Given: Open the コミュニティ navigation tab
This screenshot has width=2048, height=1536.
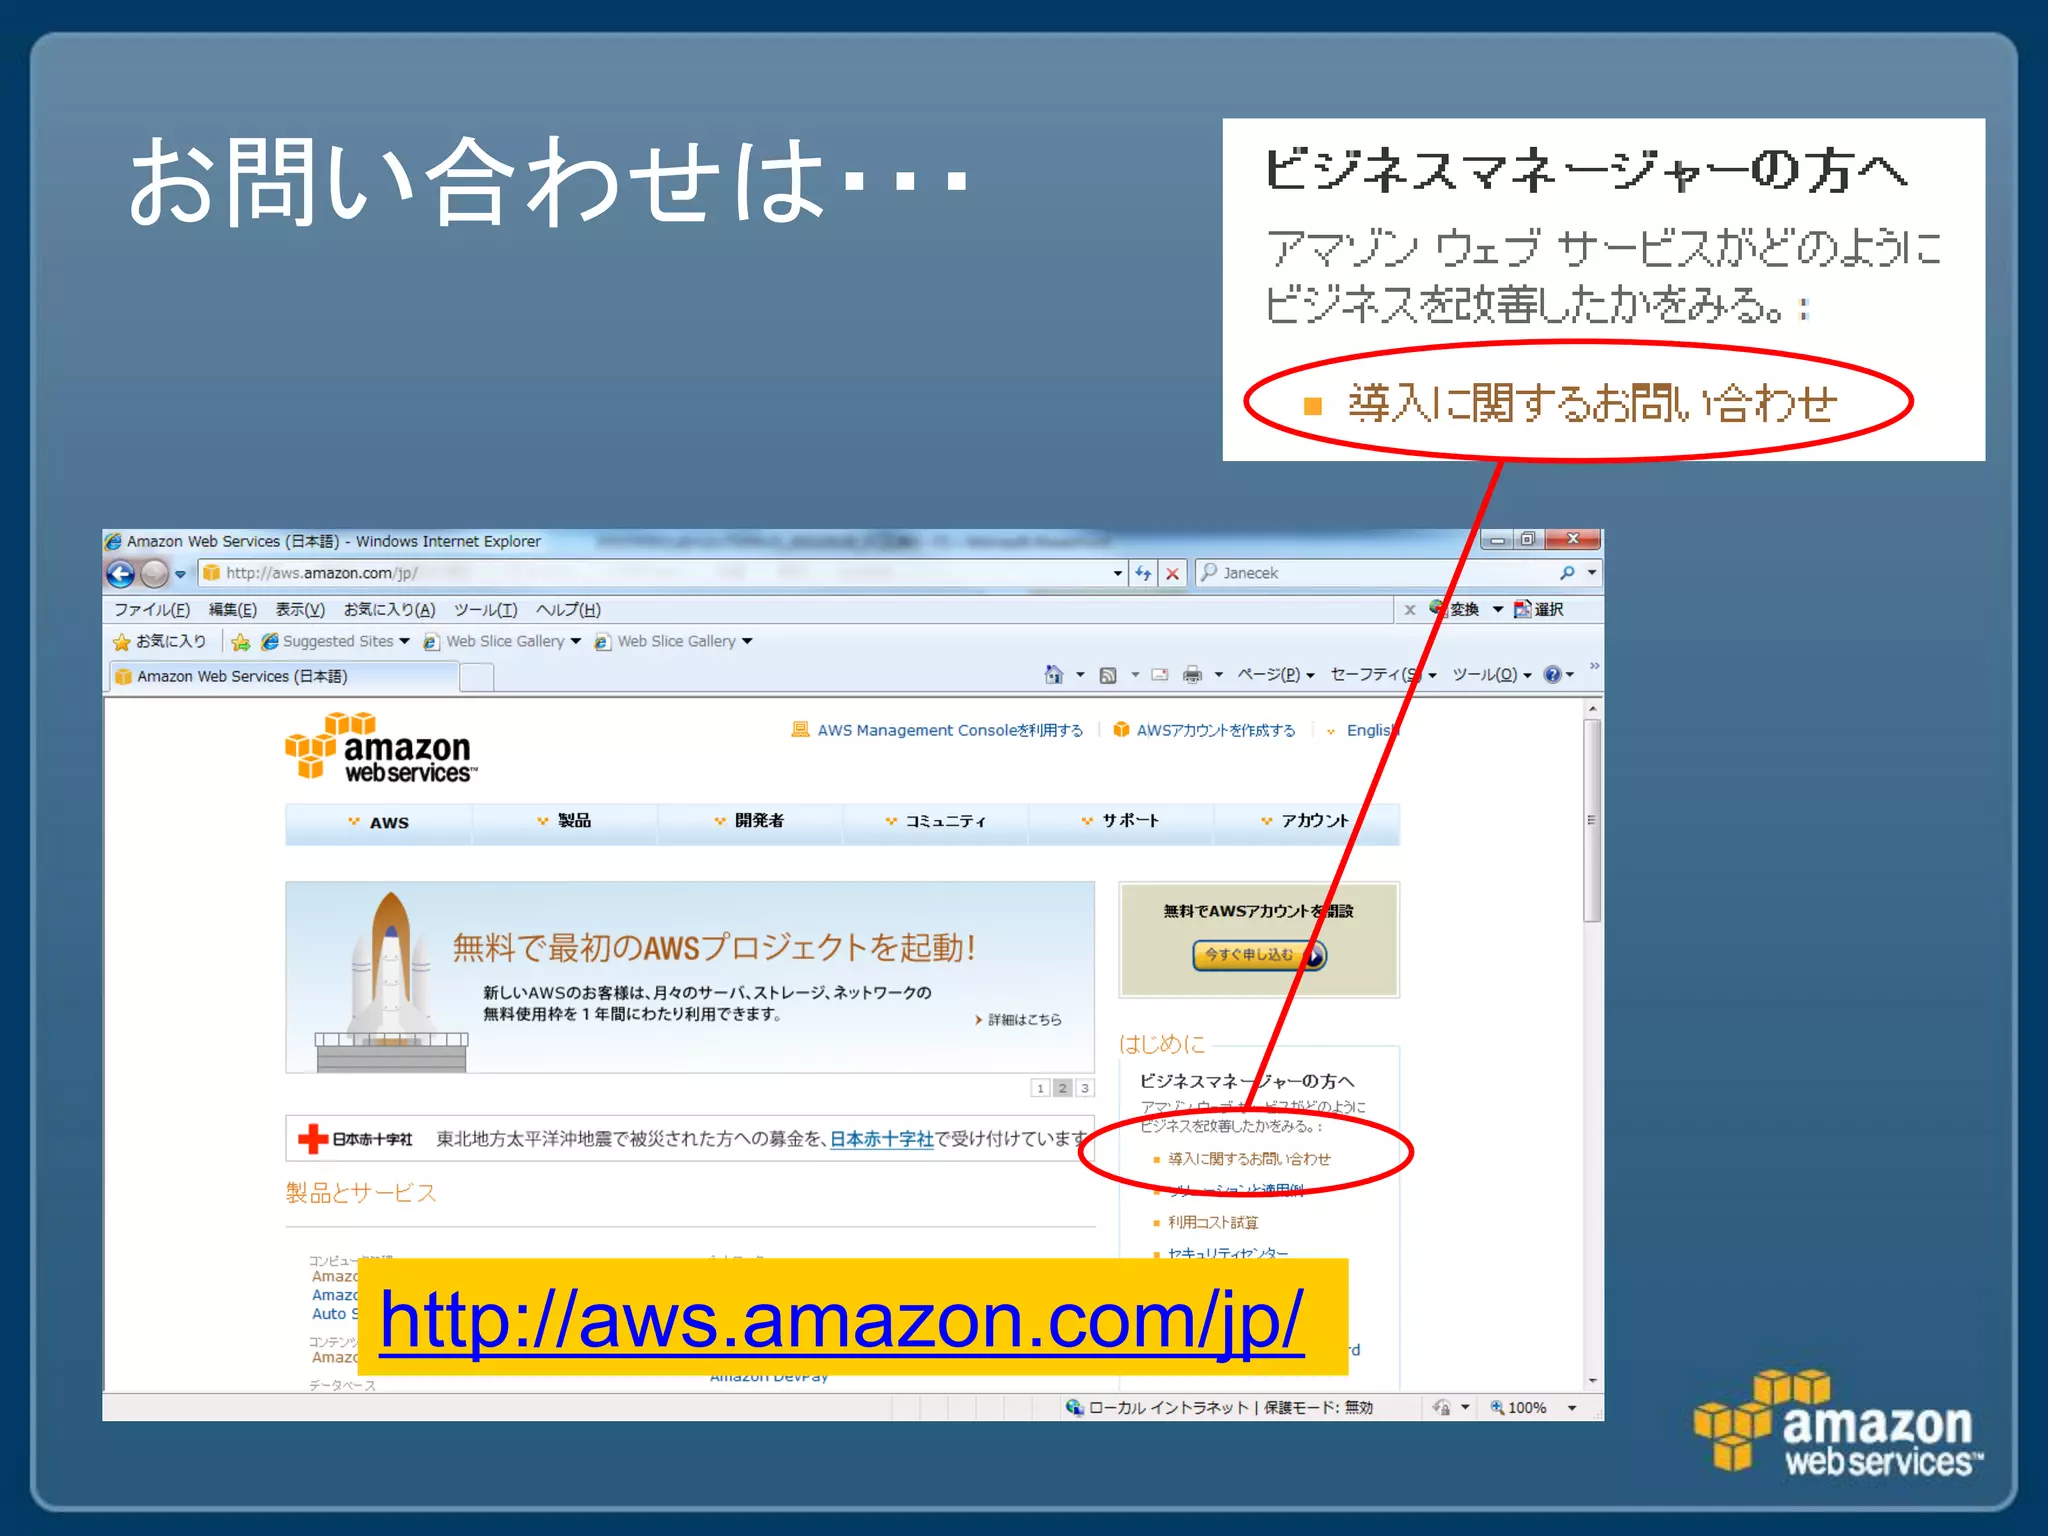Looking at the screenshot, I should [936, 822].
